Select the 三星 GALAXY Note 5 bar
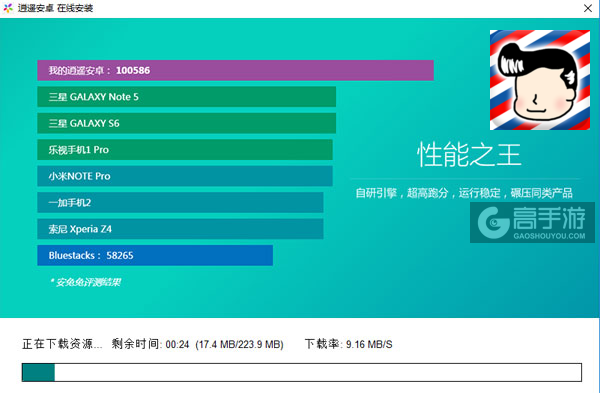This screenshot has height=393, width=600. (187, 97)
